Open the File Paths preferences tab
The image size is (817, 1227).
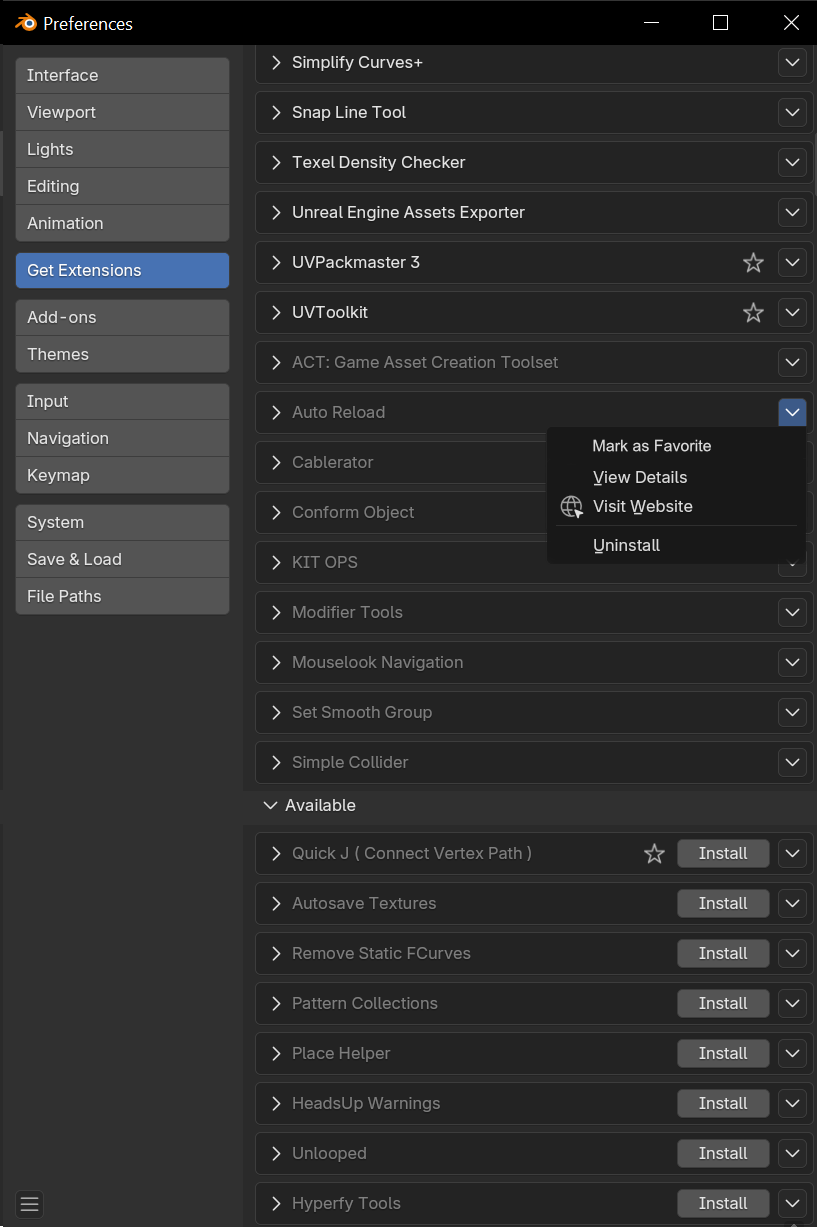[122, 596]
